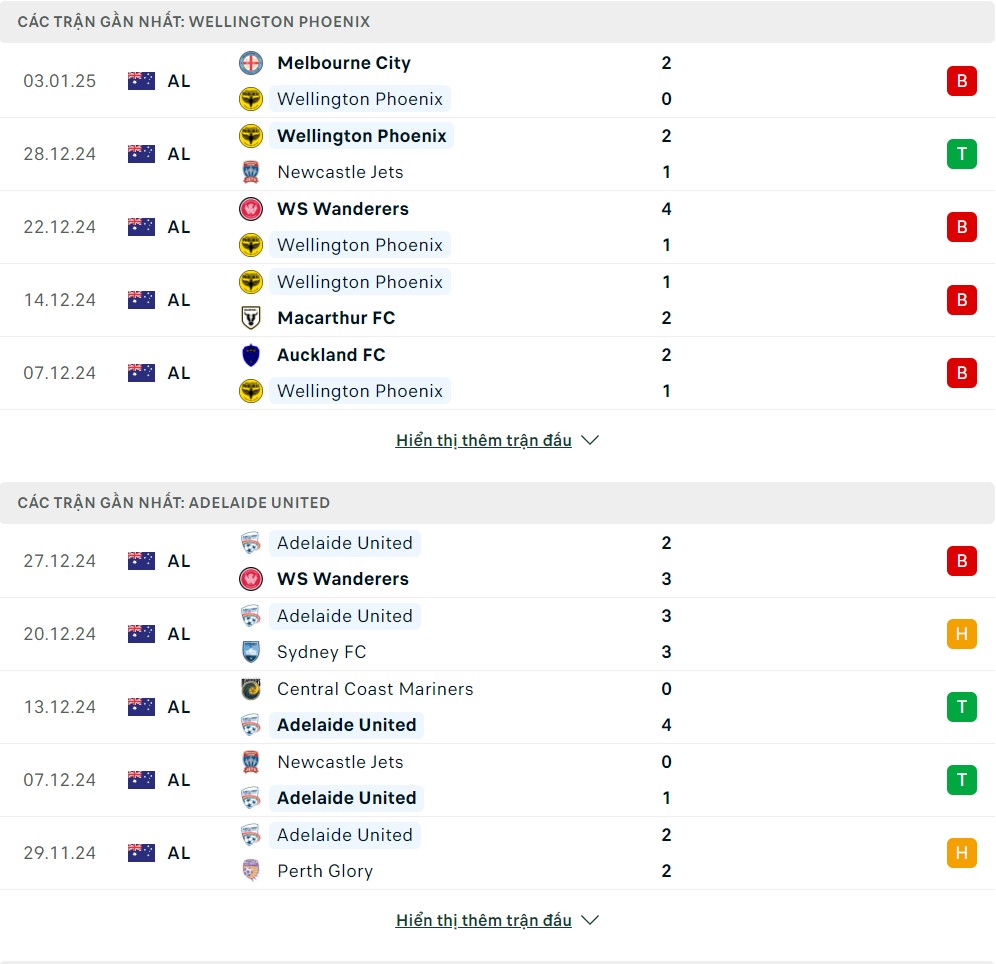This screenshot has height=964, width=996.
Task: Click the WS Wanderers logo in the 22.12.24 match
Action: click(251, 209)
